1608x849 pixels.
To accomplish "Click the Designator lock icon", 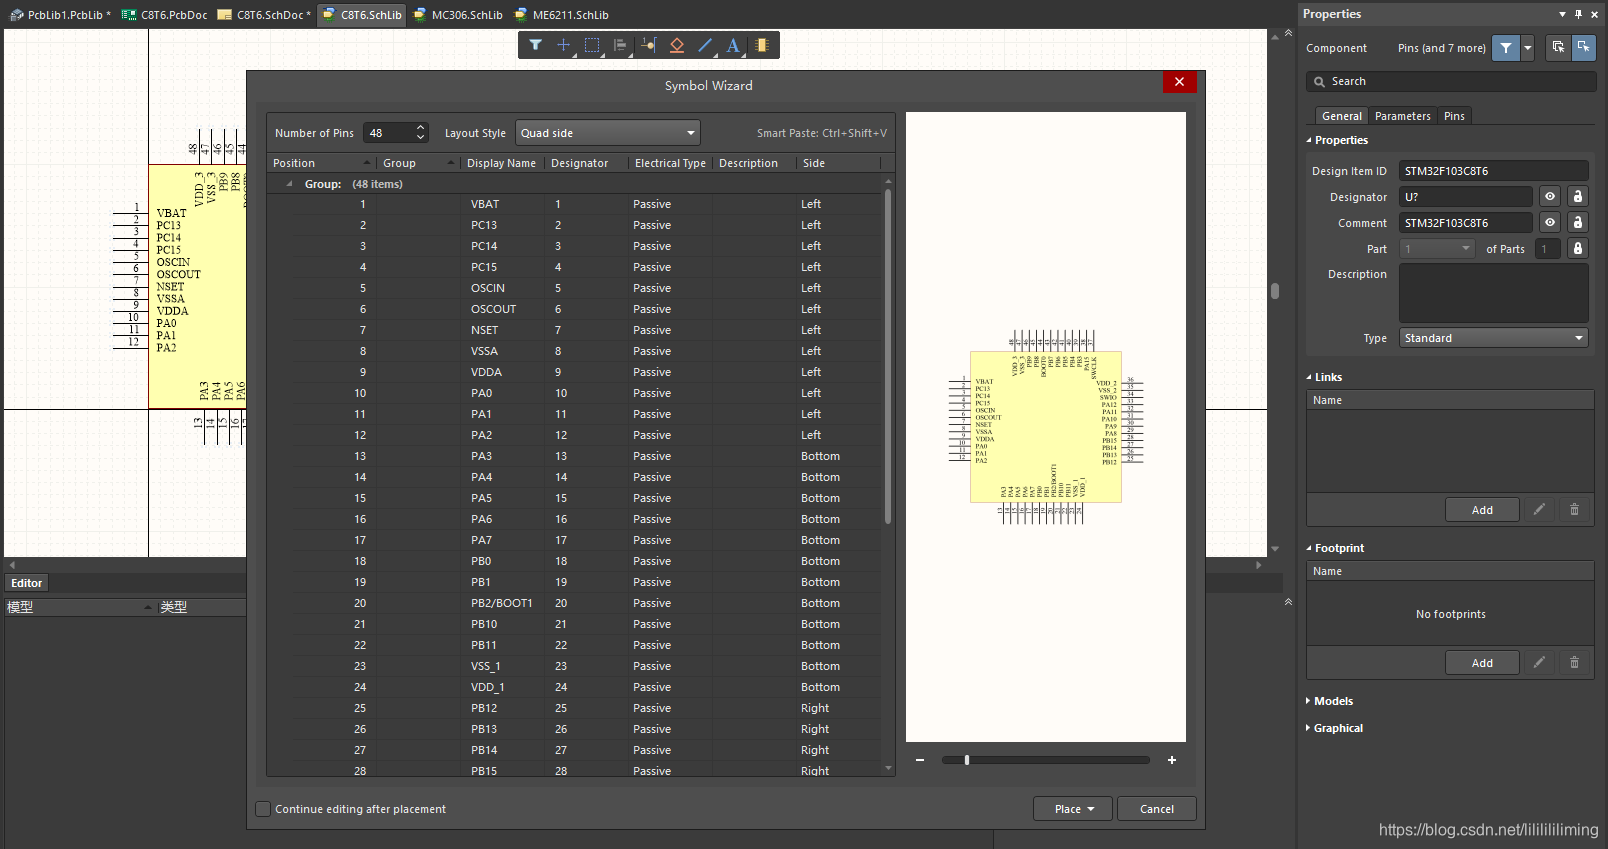I will pos(1577,197).
